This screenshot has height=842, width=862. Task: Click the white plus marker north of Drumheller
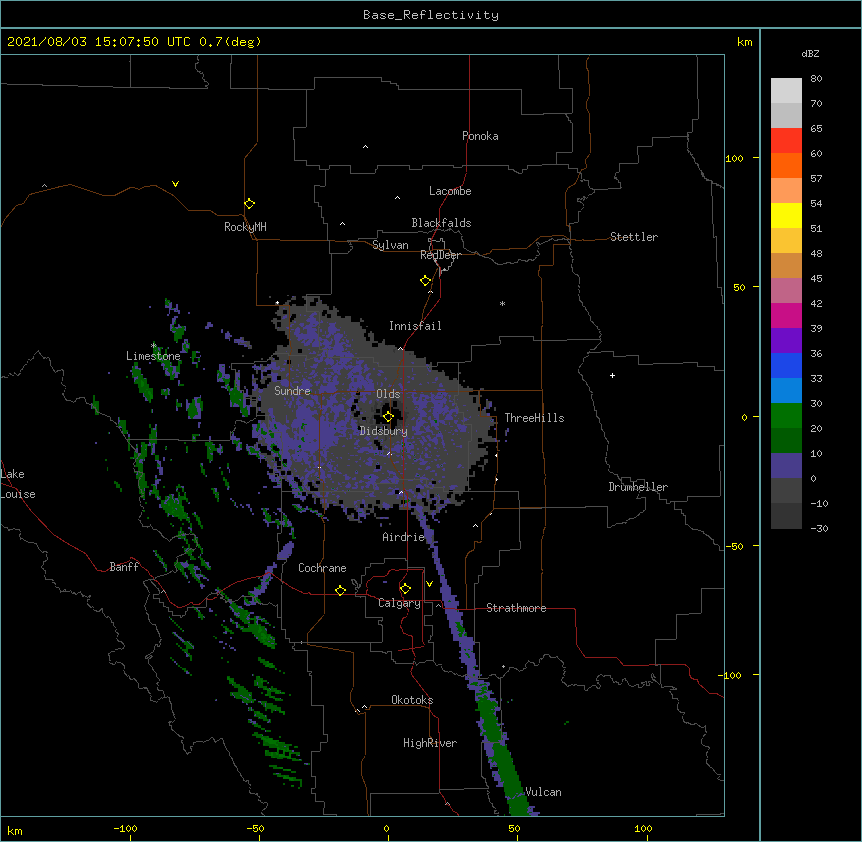612,375
